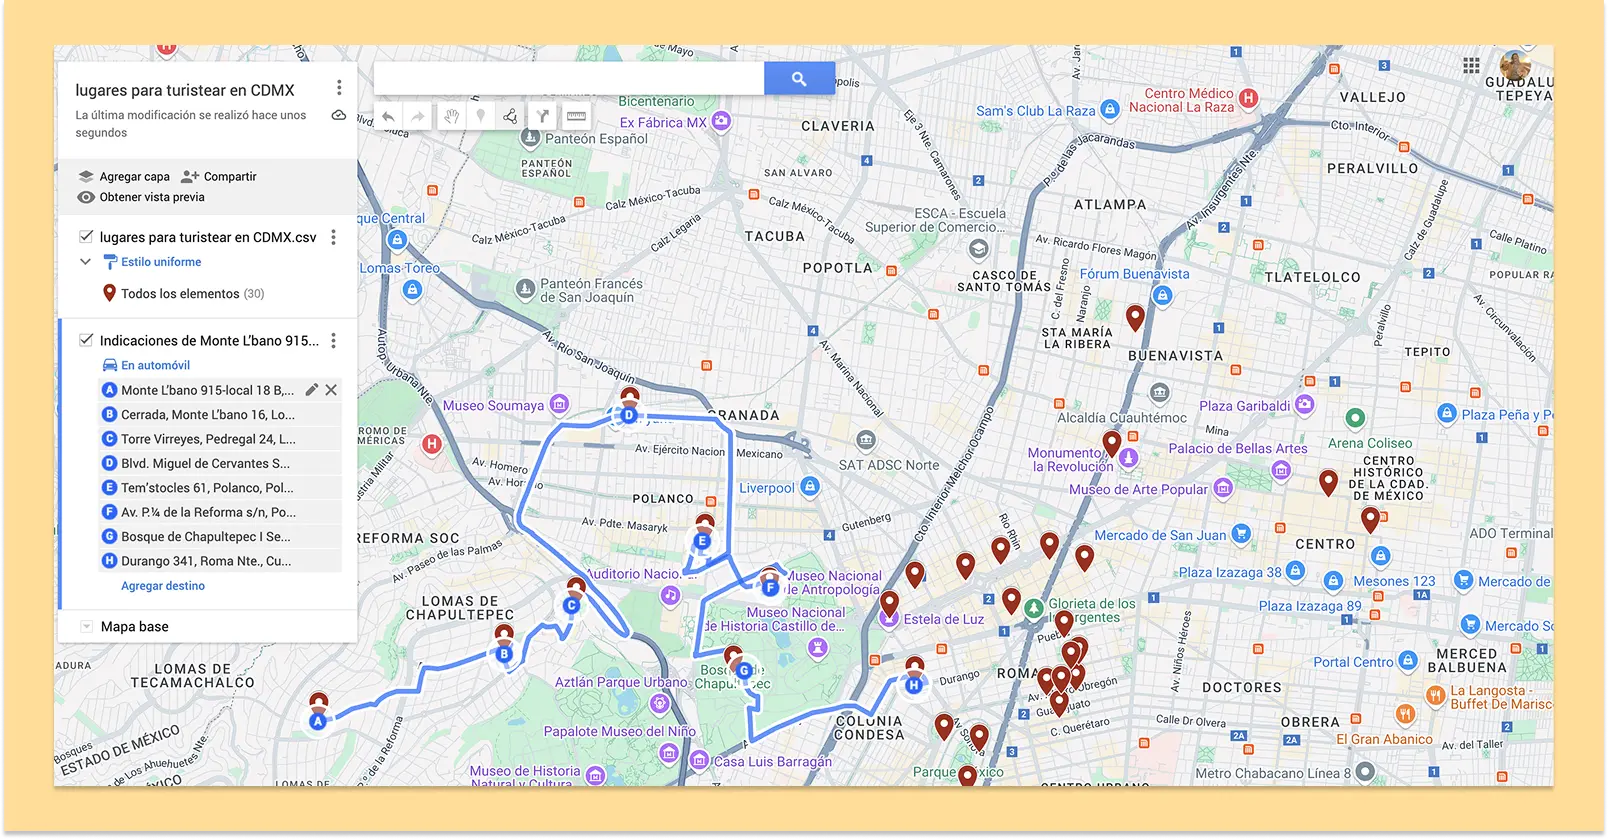Click the La Langosta restaurant icon

1435,694
